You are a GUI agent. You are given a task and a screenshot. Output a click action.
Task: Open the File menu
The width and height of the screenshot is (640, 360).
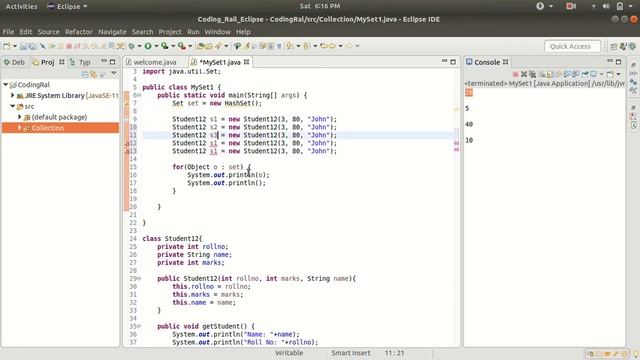pos(8,32)
